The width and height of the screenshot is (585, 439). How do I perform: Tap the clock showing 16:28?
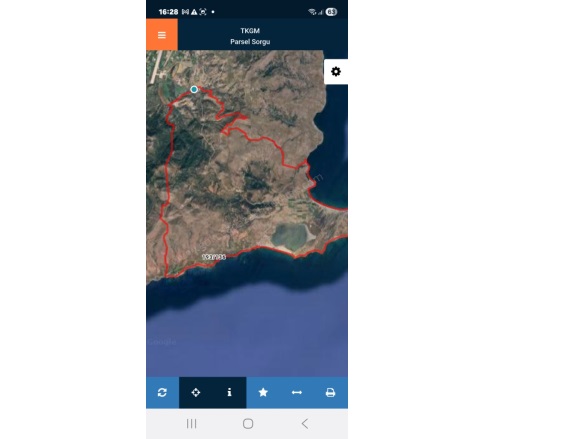pos(168,12)
